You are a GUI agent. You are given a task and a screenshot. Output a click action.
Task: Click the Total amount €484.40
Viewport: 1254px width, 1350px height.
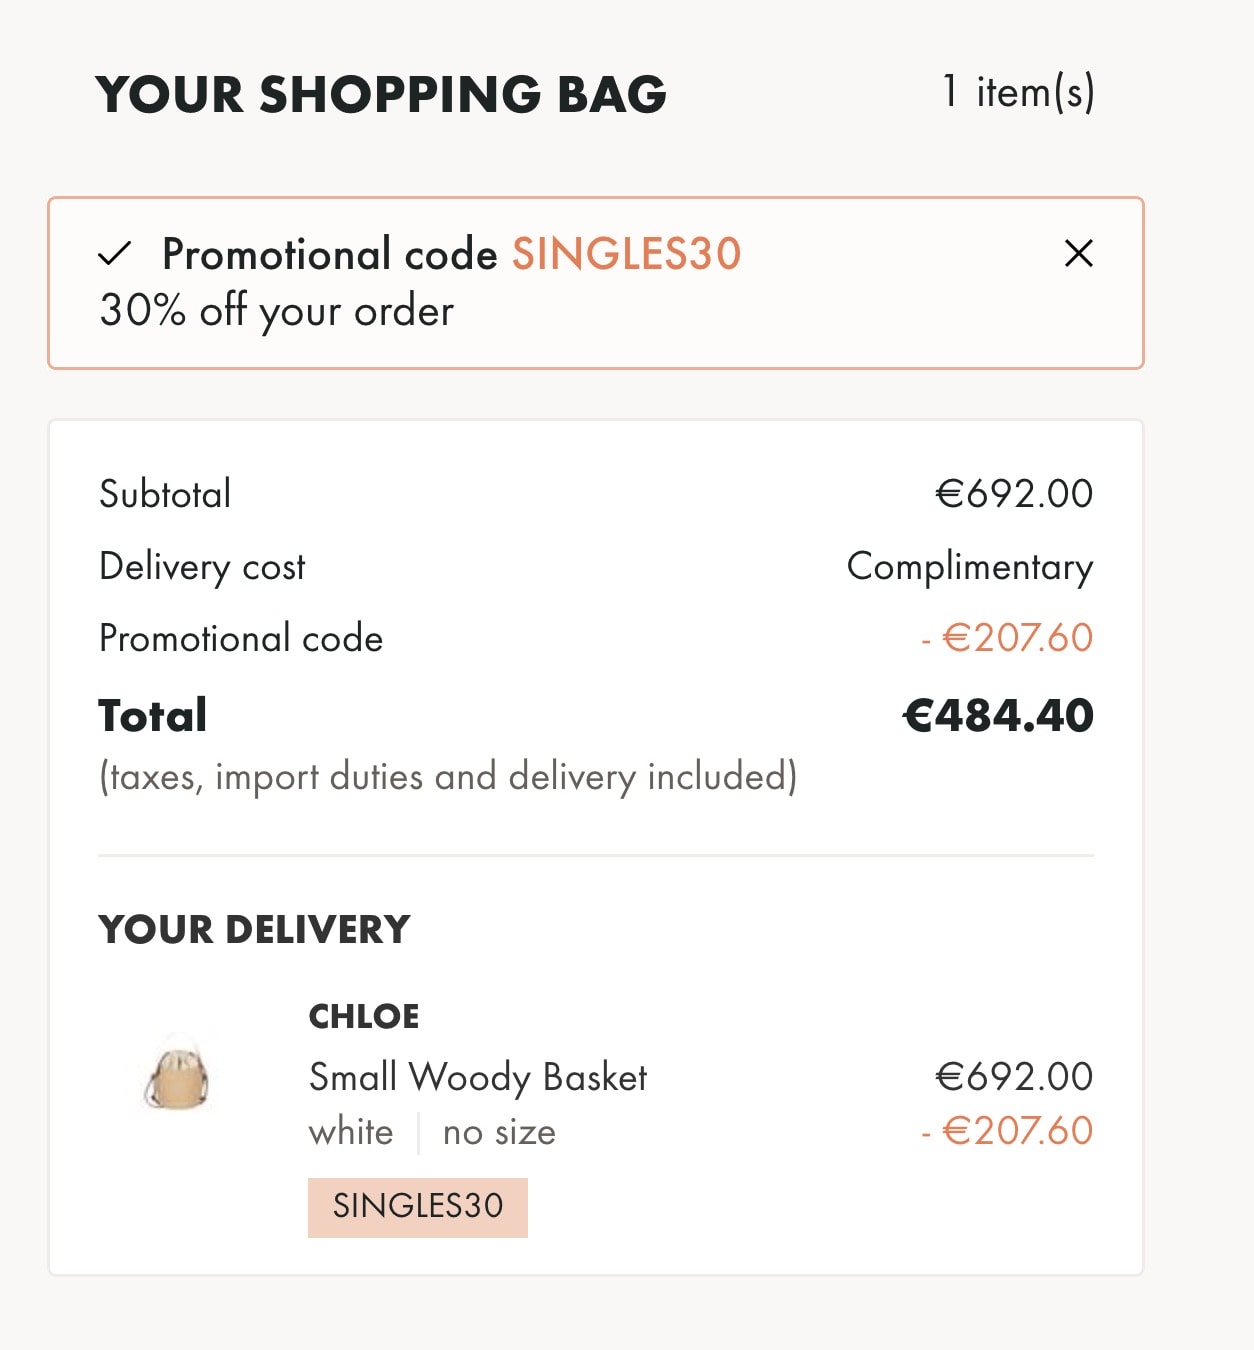click(998, 716)
